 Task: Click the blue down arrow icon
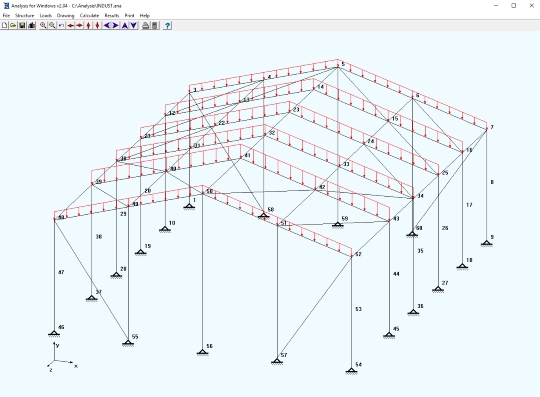(134, 25)
